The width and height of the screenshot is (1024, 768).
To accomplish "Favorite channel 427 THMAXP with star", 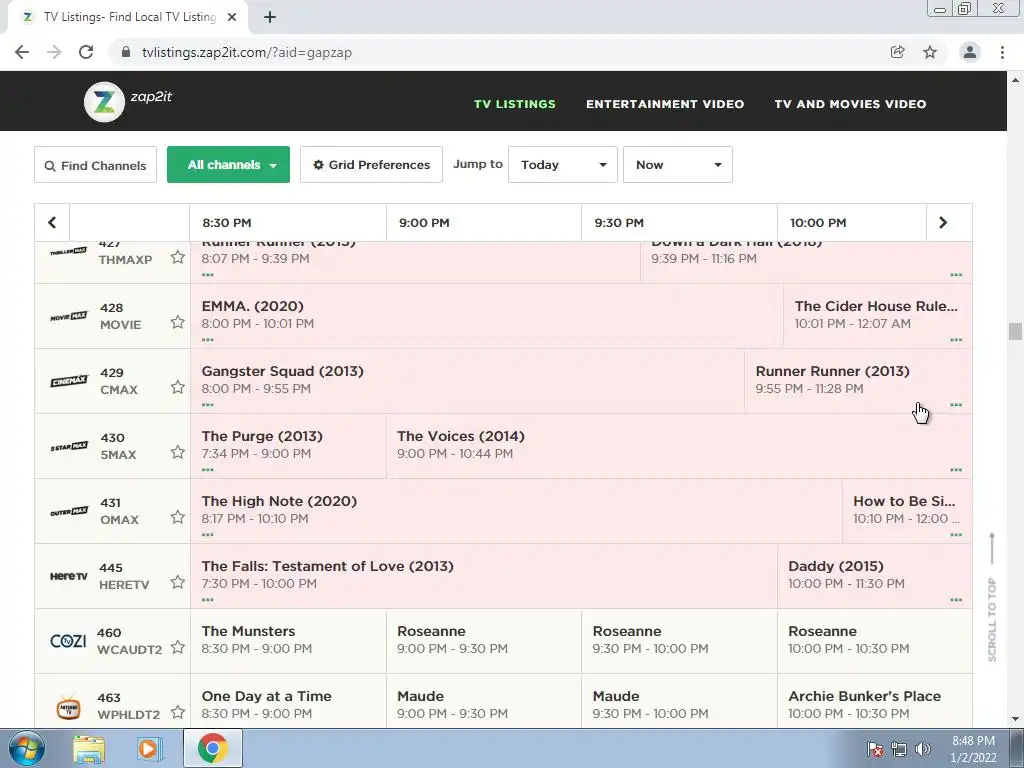I will click(x=178, y=257).
